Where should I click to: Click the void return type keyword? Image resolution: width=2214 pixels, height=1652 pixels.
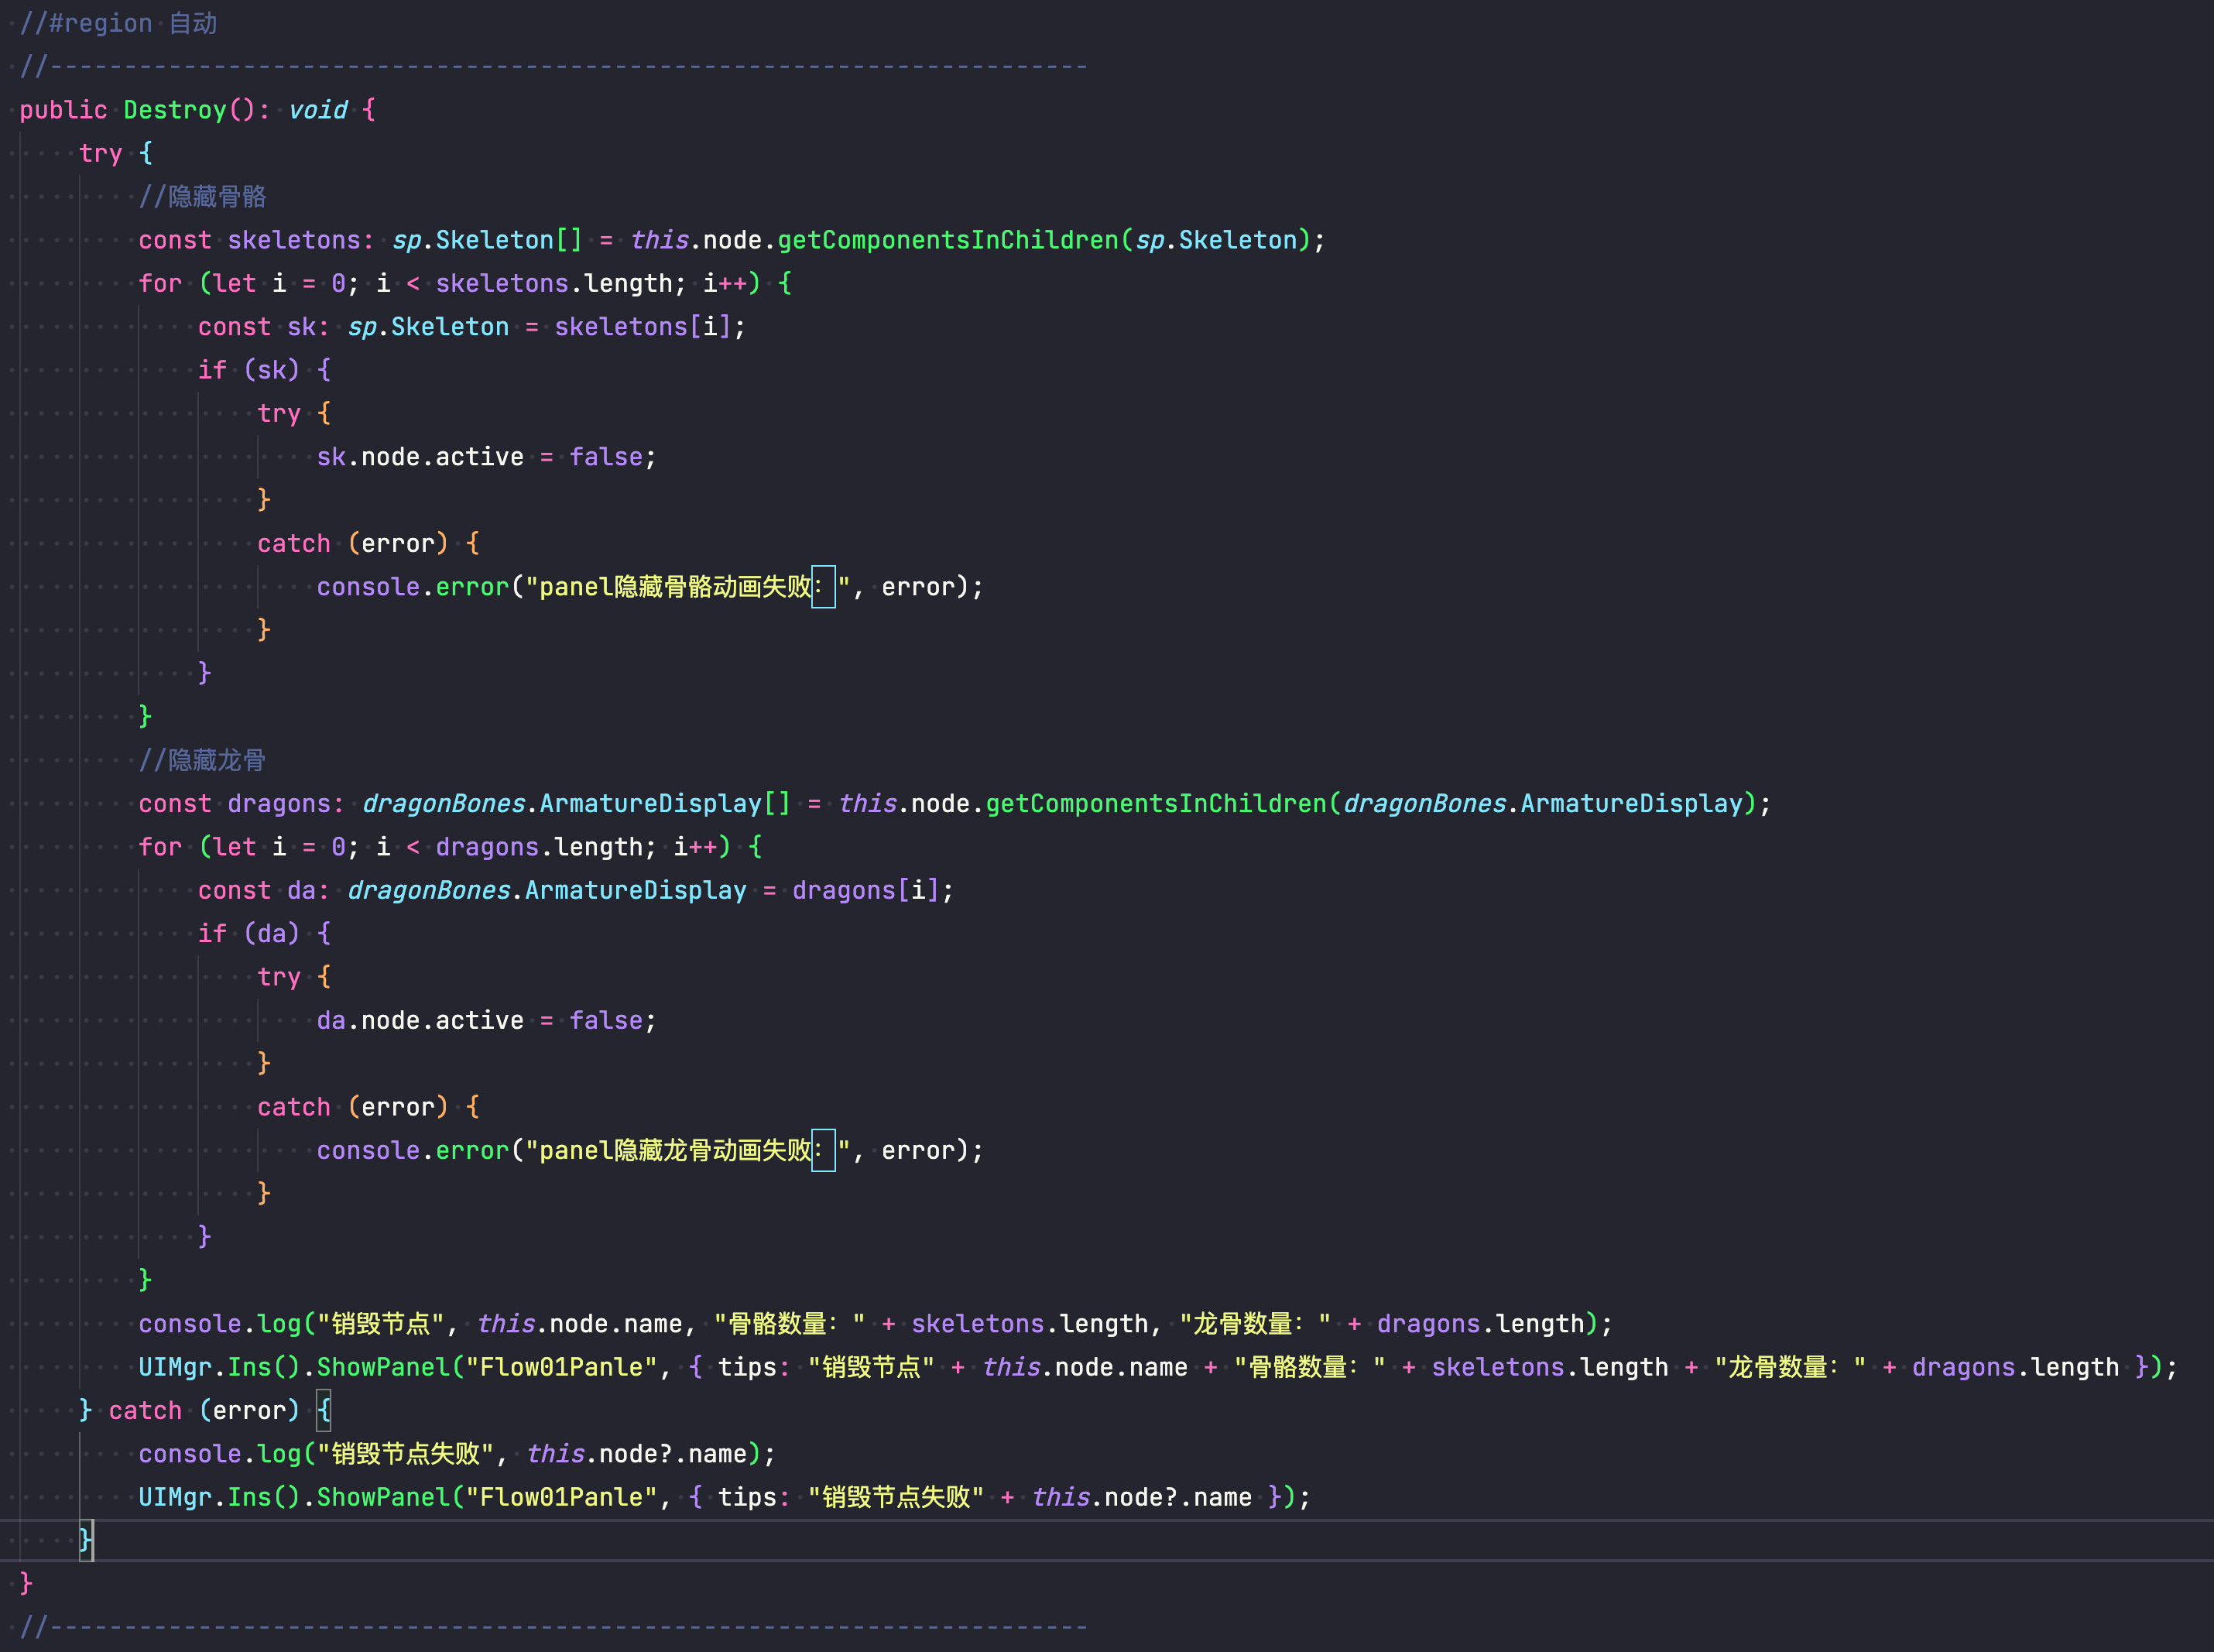click(317, 110)
